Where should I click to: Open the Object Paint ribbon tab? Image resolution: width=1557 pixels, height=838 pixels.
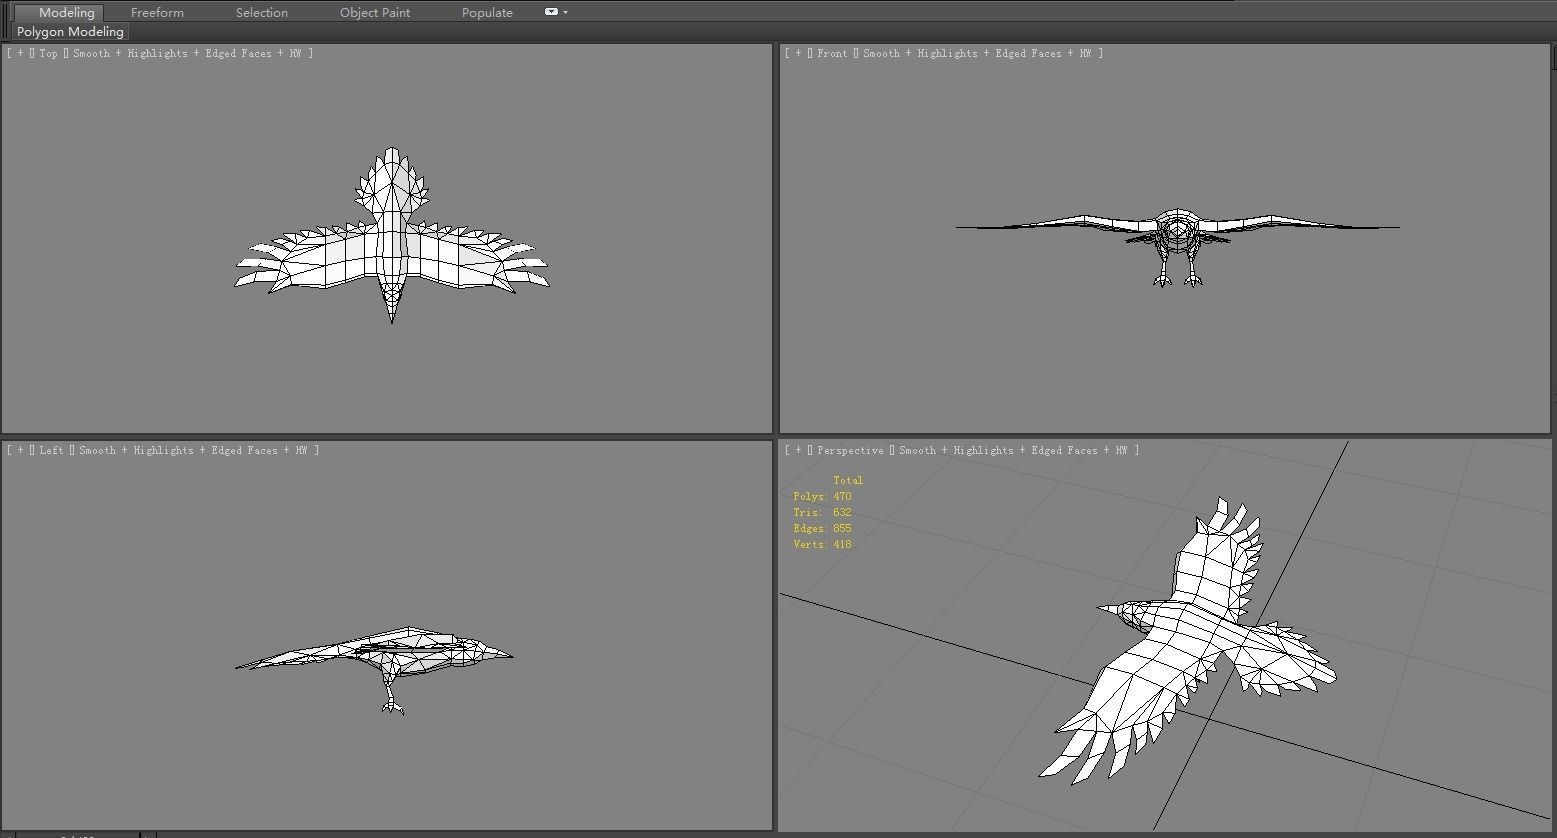[375, 12]
